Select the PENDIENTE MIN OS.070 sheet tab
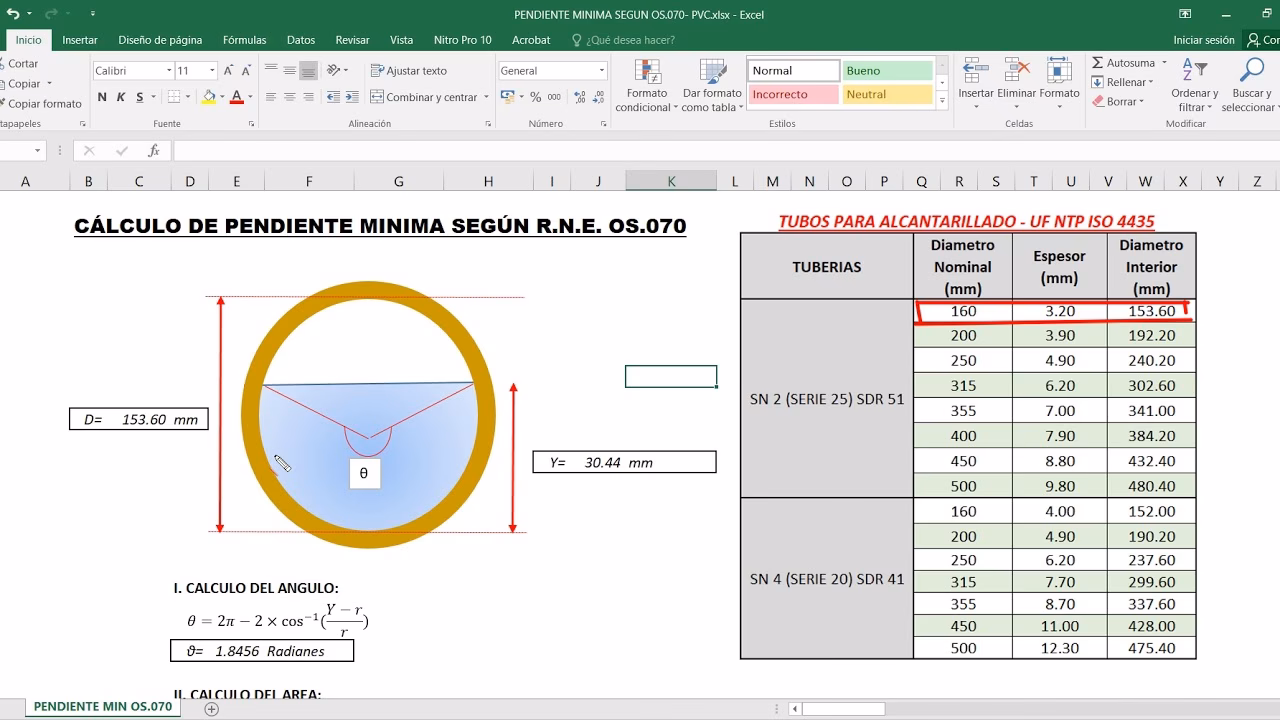1280x720 pixels. 103,706
